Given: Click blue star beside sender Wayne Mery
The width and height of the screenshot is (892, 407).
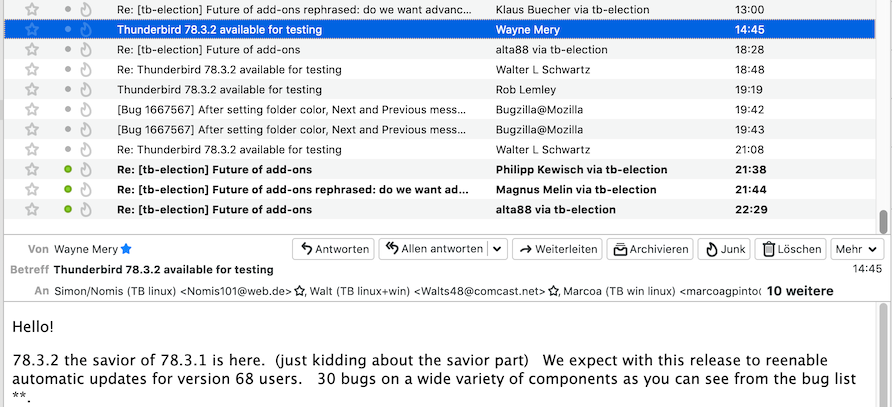Looking at the screenshot, I should tap(126, 249).
